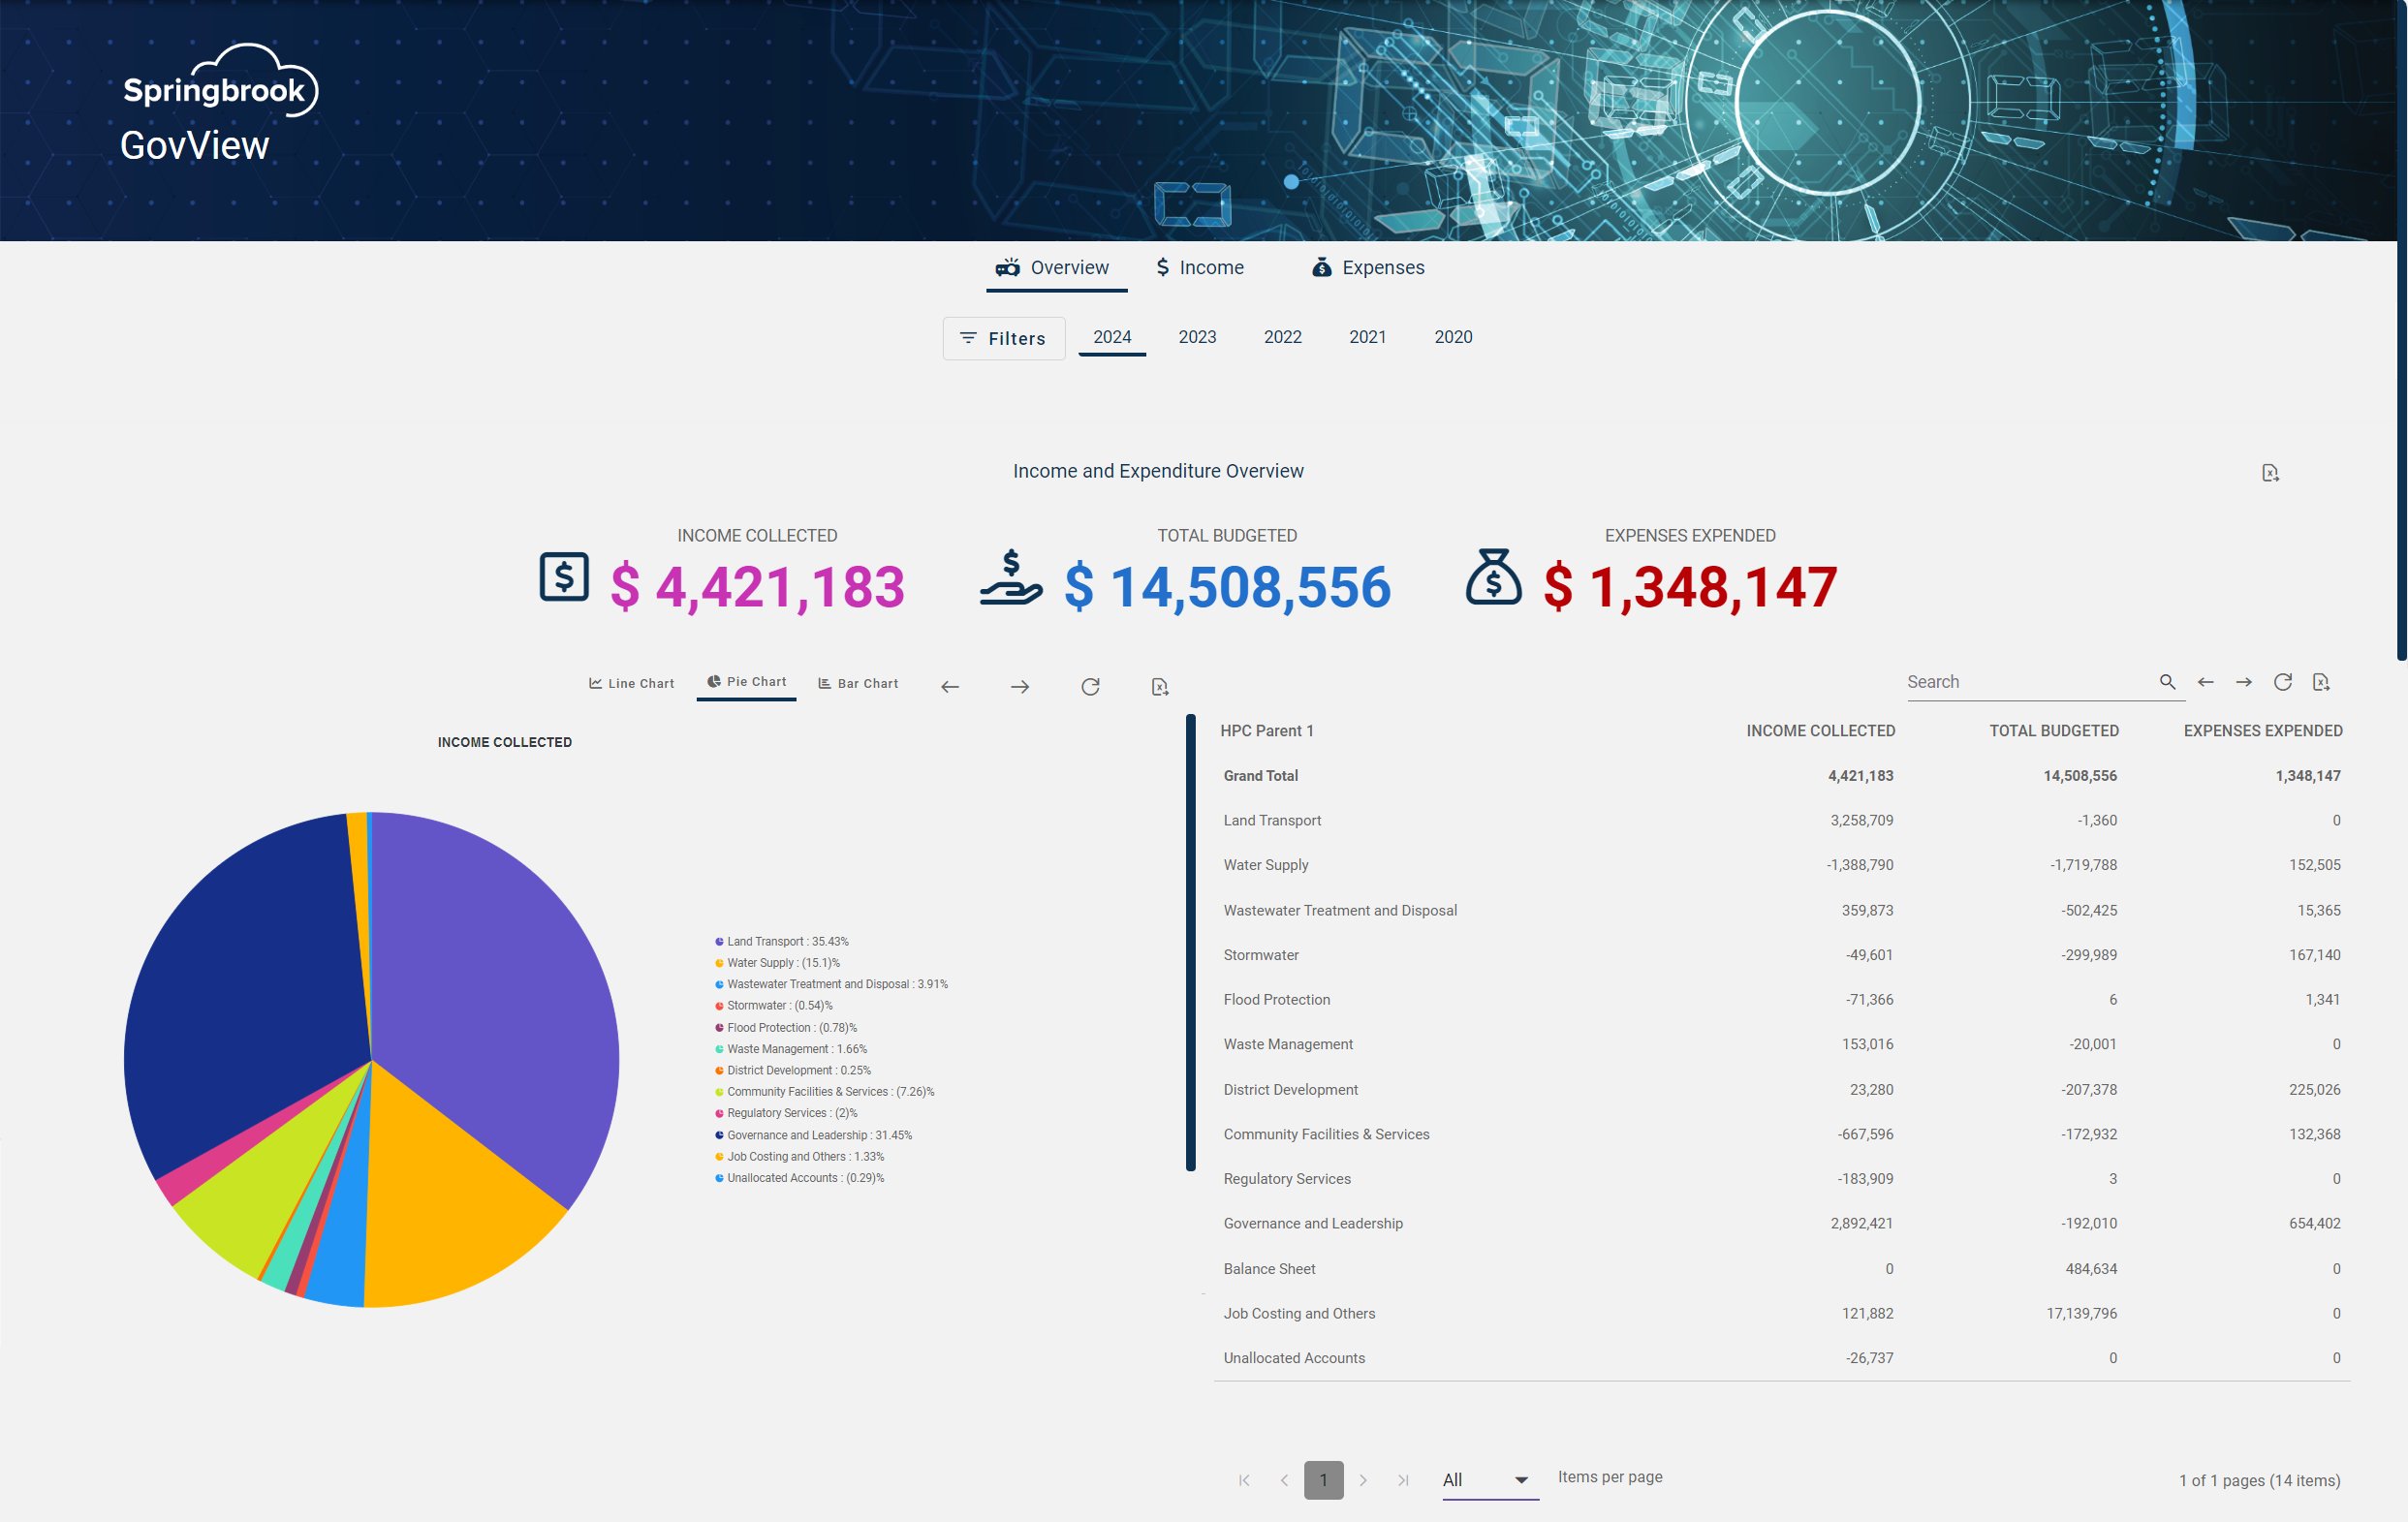The width and height of the screenshot is (2408, 1522).
Task: Select the 2020 year filter
Action: (1452, 337)
